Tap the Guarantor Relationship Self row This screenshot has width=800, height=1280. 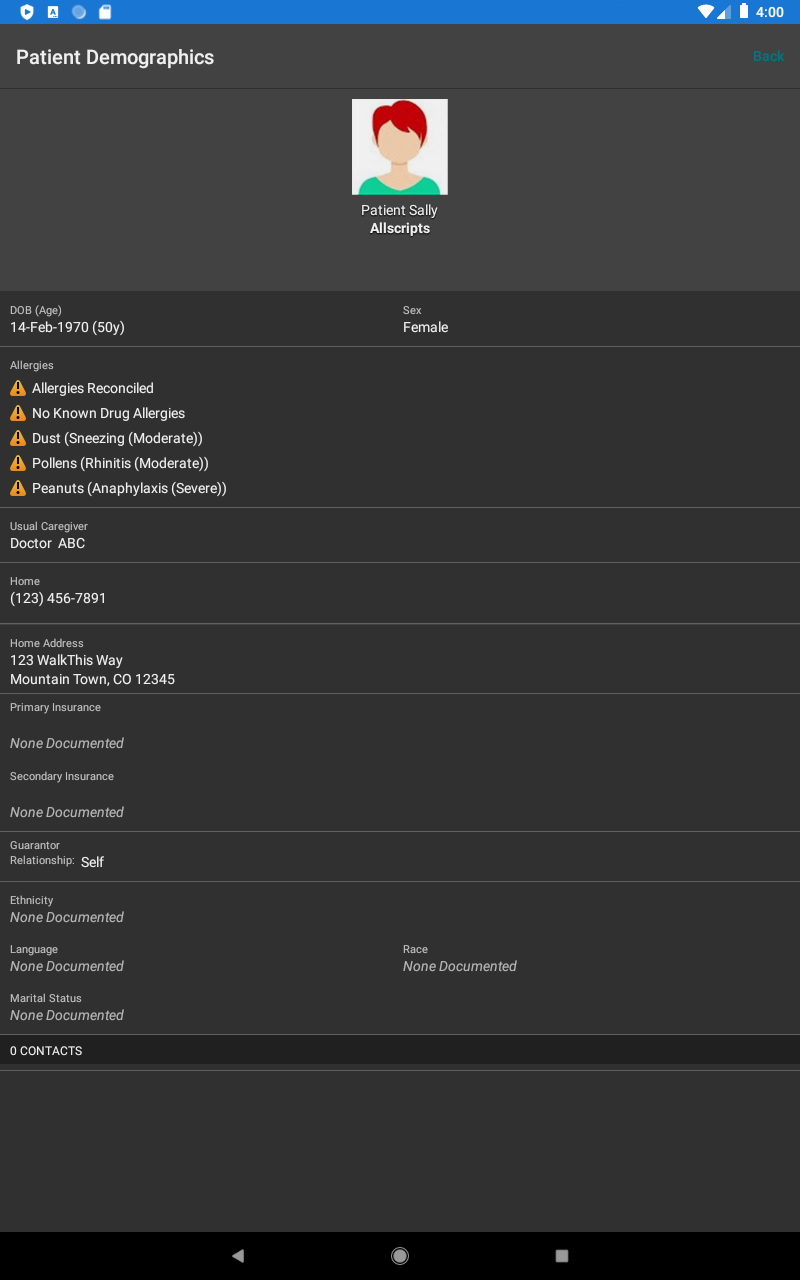(92, 861)
